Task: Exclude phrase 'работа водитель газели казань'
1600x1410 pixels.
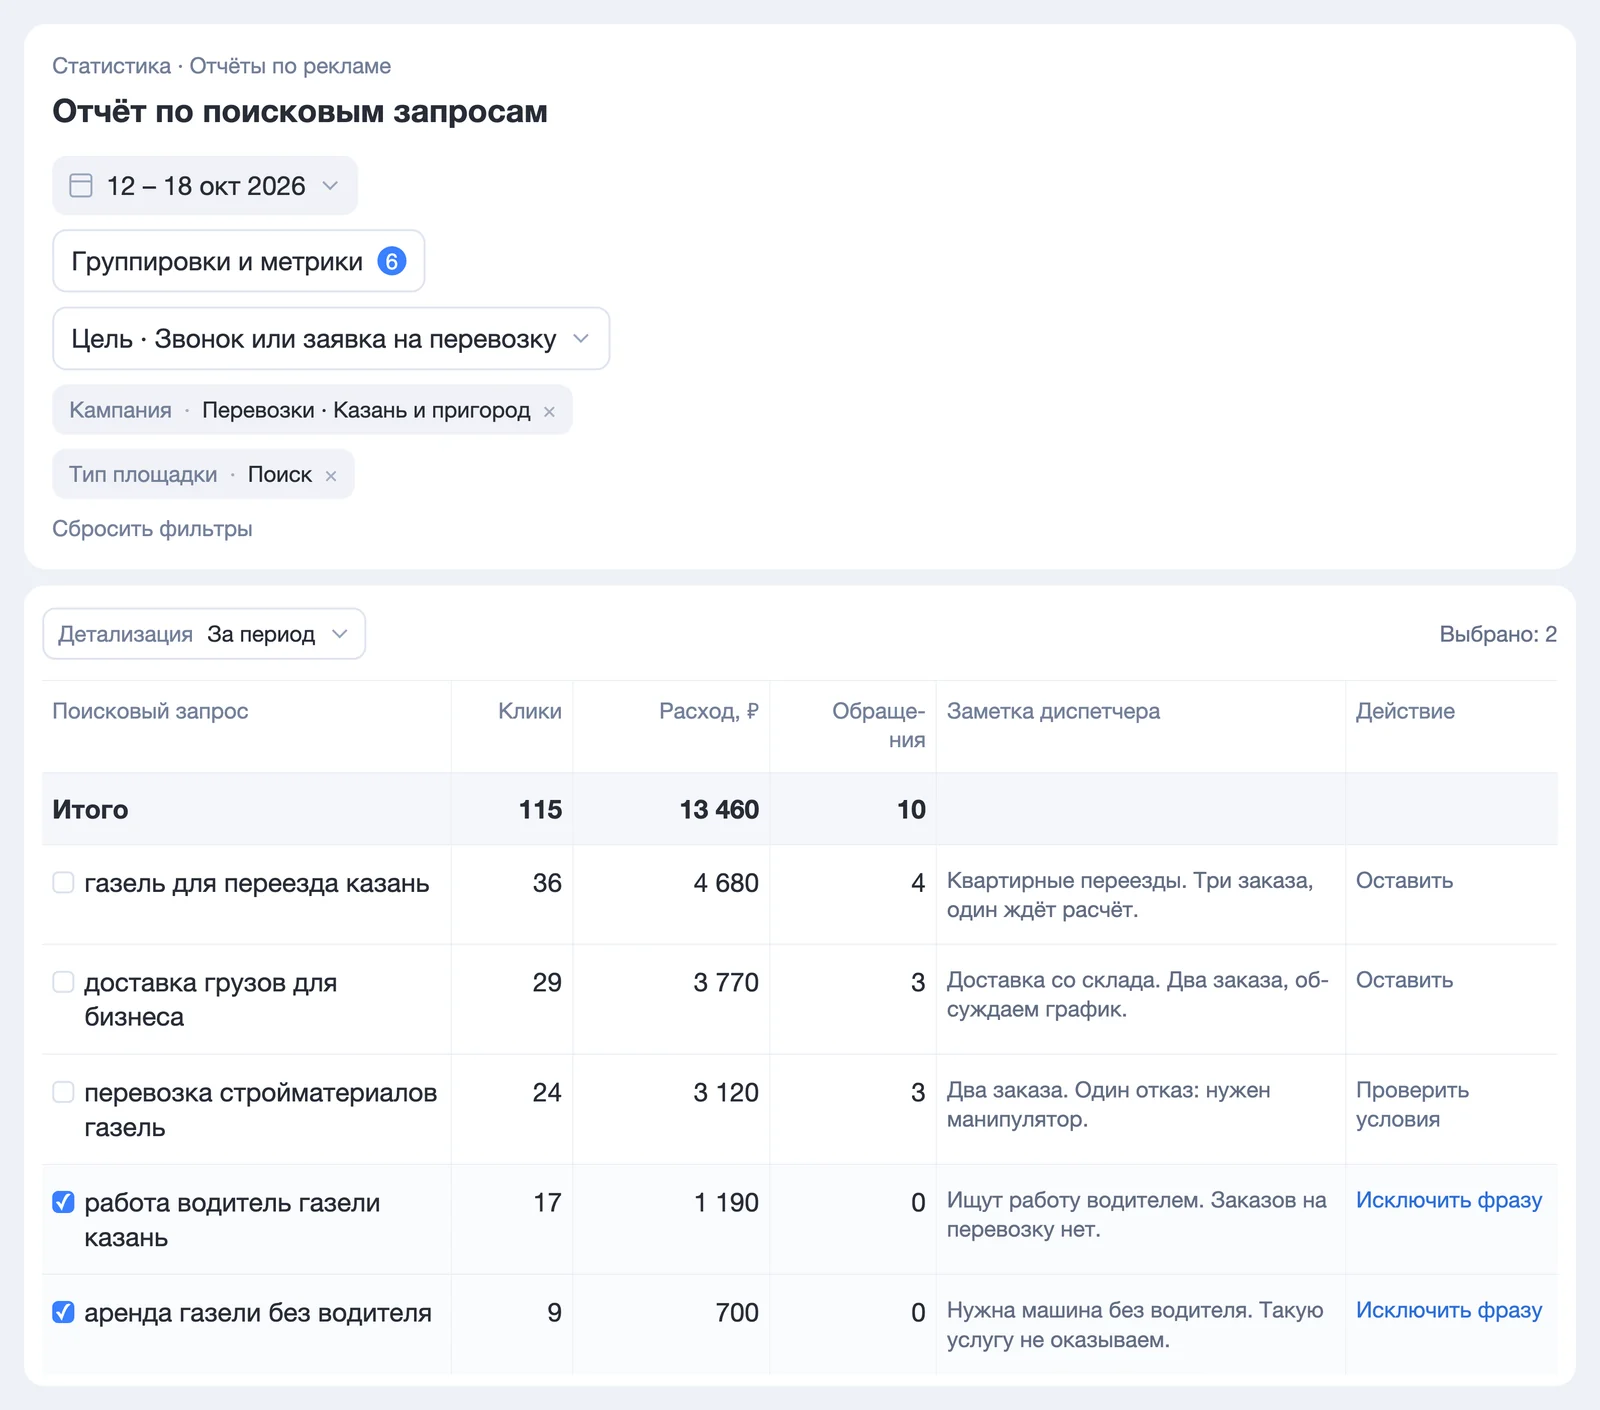Action: [x=1449, y=1200]
